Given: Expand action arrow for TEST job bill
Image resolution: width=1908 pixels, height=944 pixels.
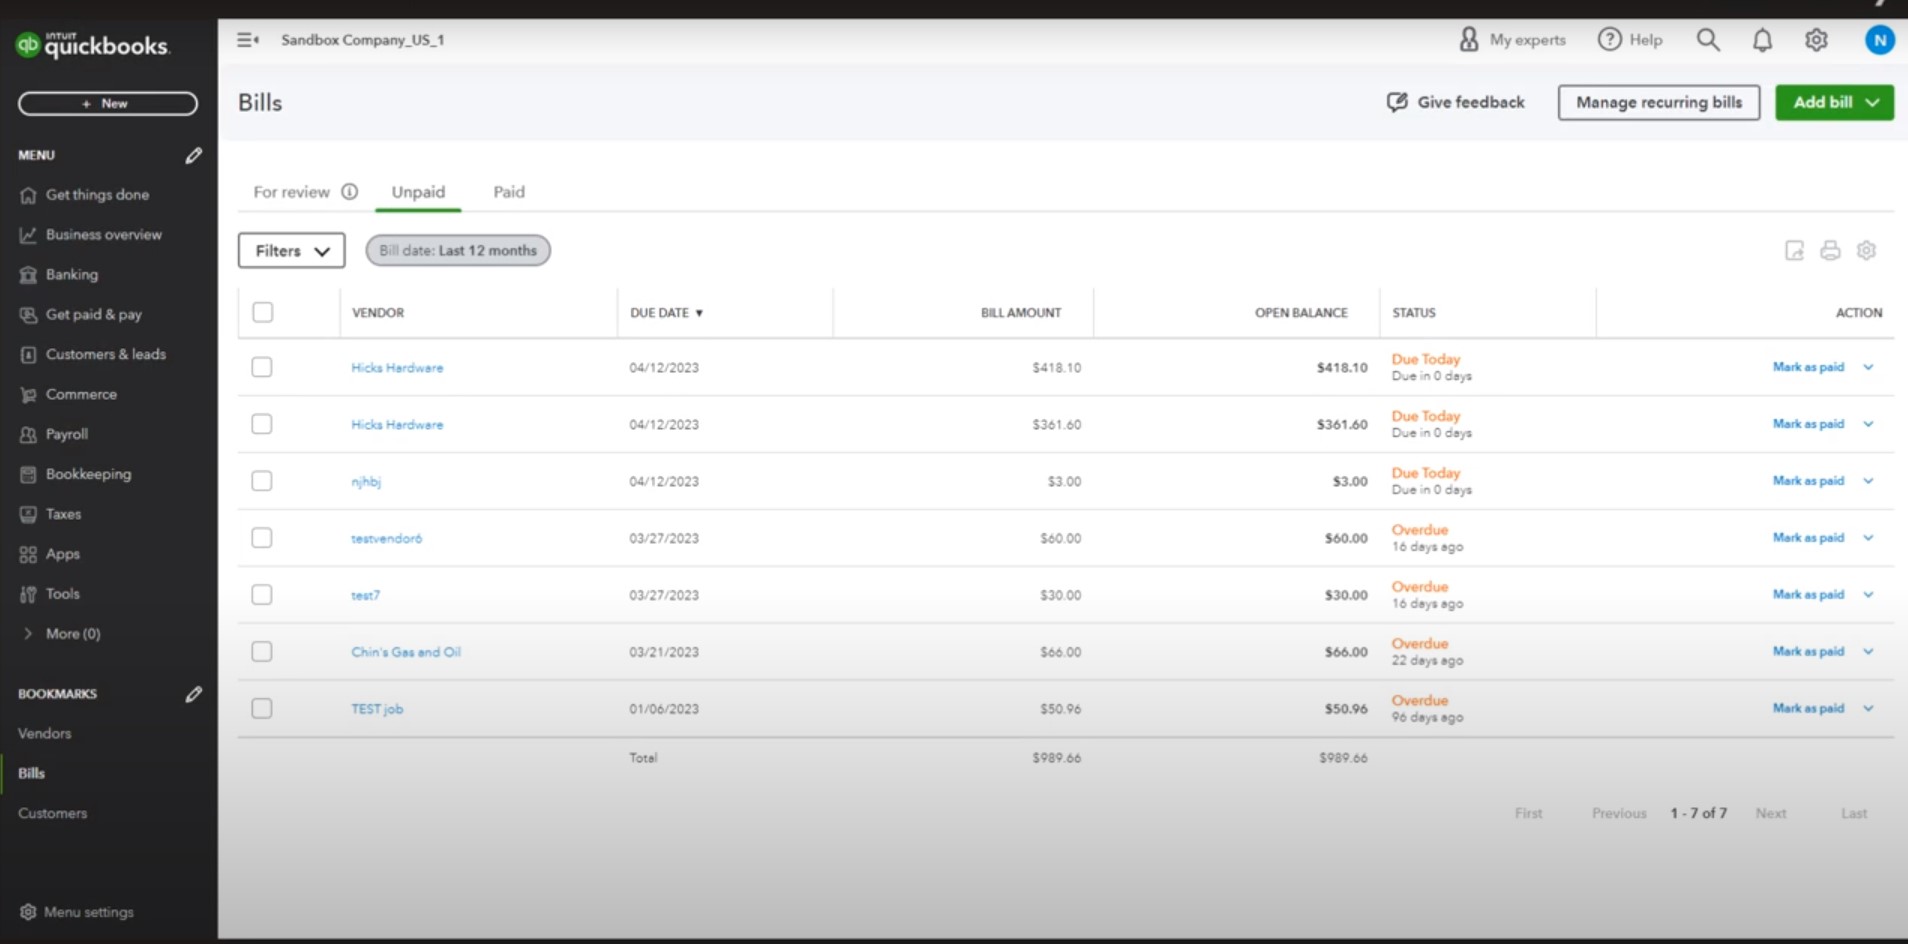Looking at the screenshot, I should click(1868, 709).
